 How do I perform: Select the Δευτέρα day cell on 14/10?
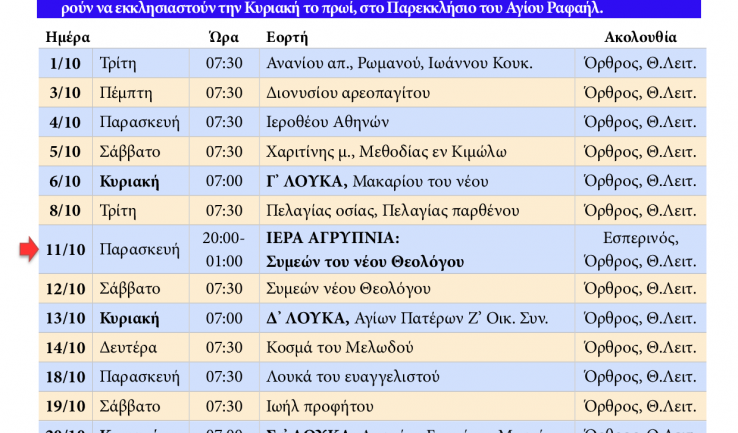133,348
